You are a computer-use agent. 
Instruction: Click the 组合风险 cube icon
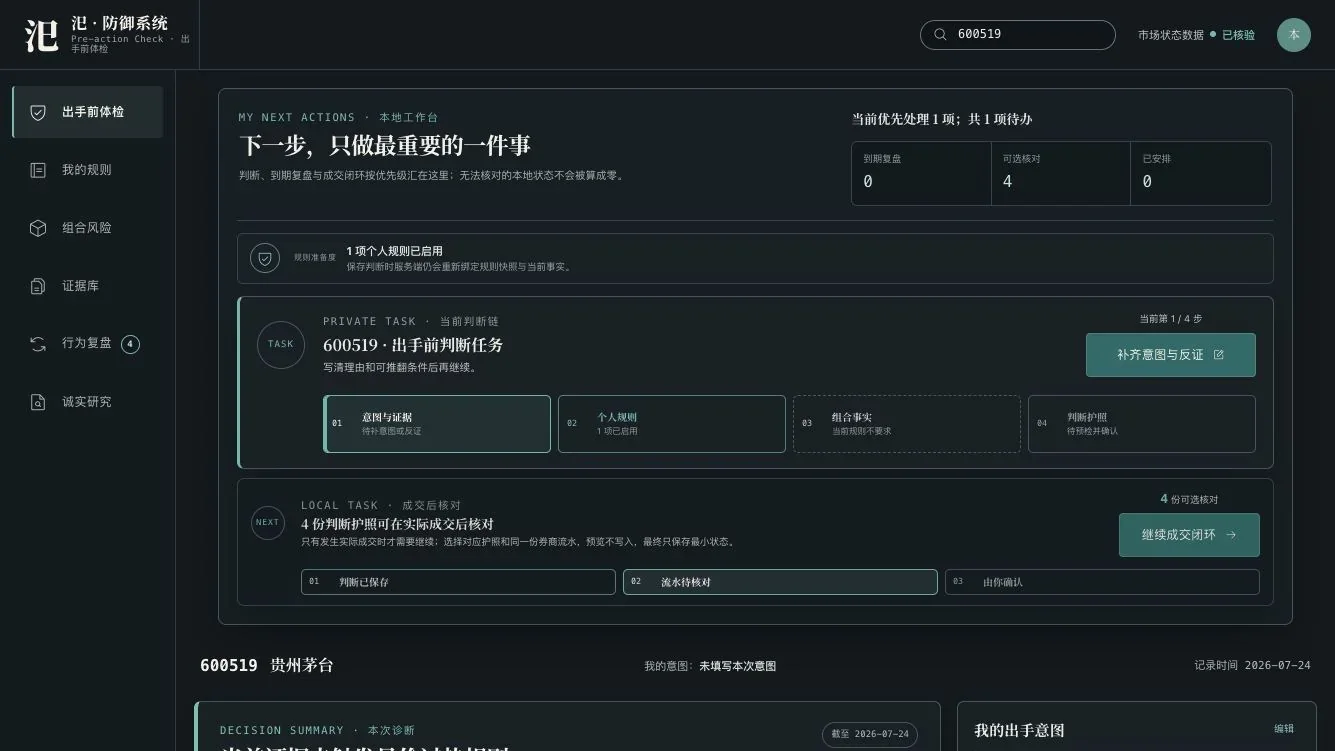(x=38, y=228)
